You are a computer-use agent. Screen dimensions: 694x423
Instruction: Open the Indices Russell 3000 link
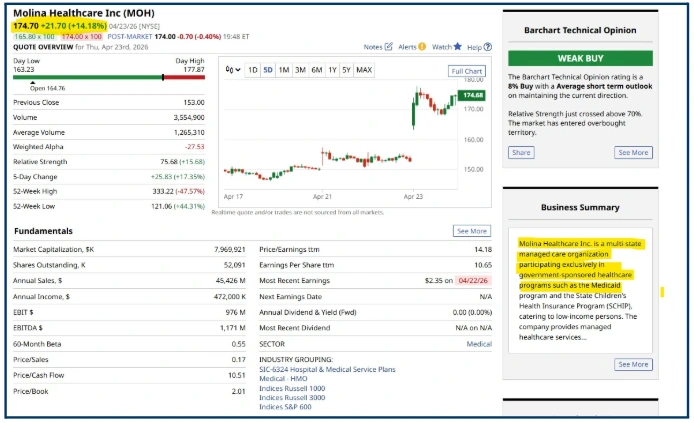coord(292,398)
